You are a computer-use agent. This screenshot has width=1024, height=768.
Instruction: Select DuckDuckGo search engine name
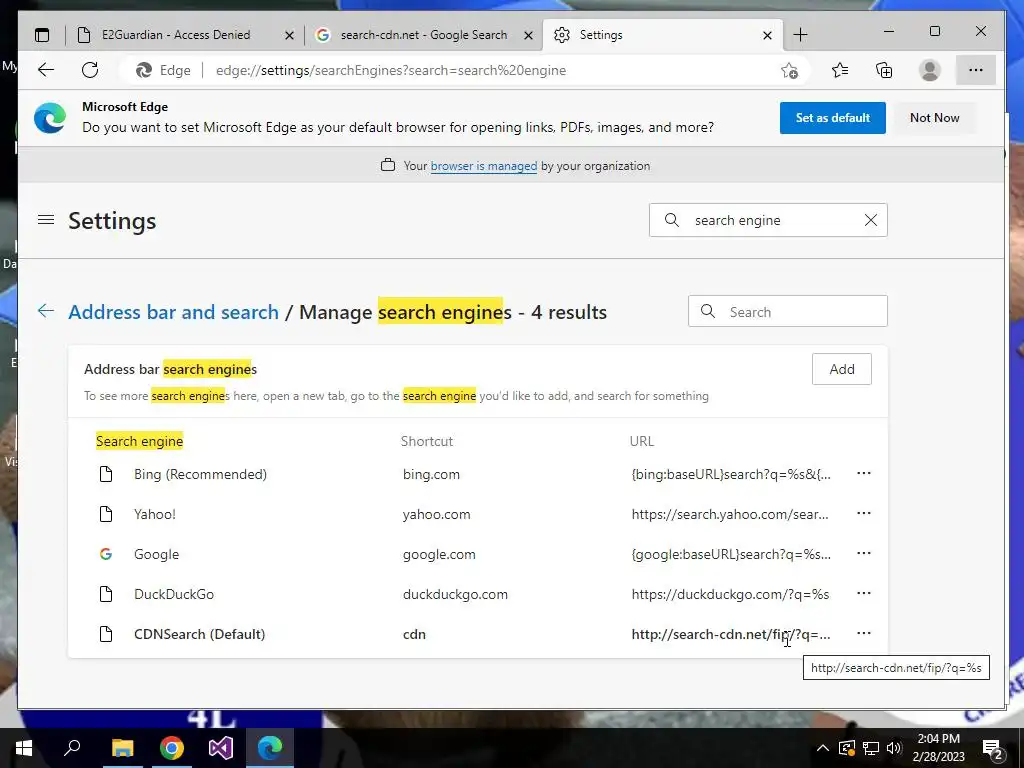click(174, 594)
